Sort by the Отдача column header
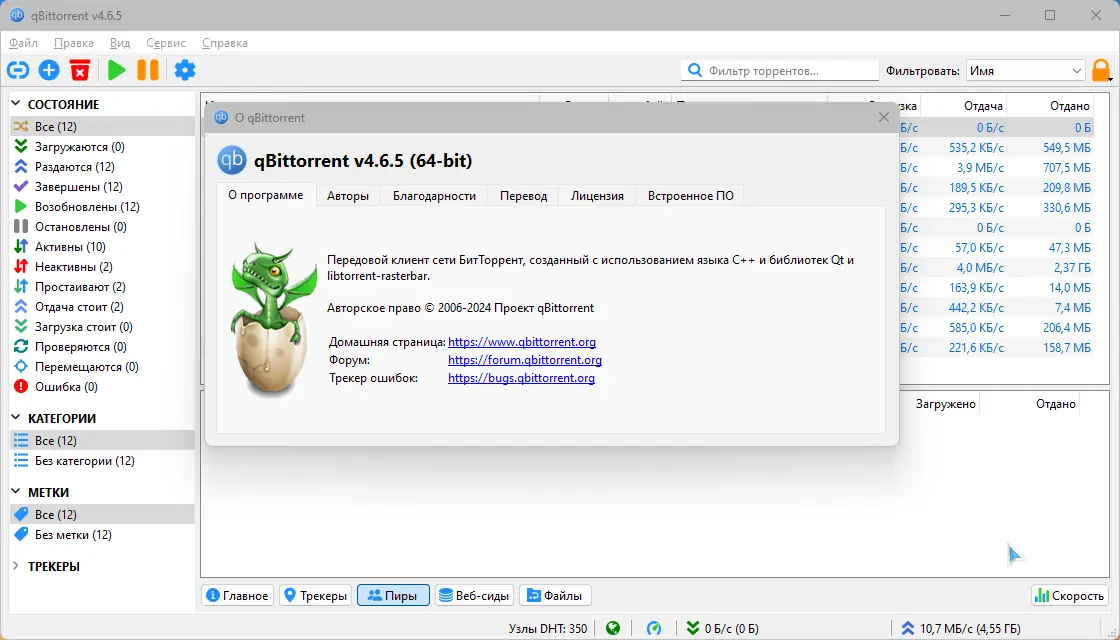The image size is (1120, 640). click(x=963, y=106)
